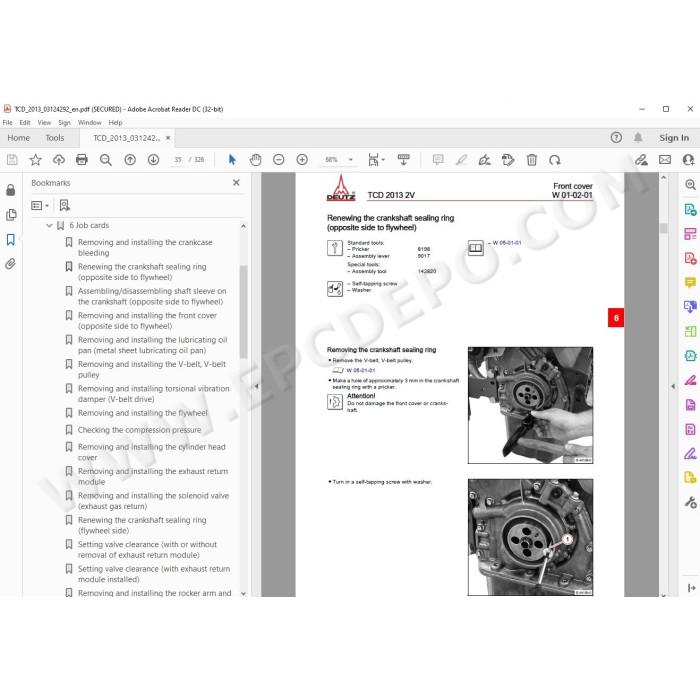Choose the arrow Selection tool
The width and height of the screenshot is (700, 700).
pos(232,160)
